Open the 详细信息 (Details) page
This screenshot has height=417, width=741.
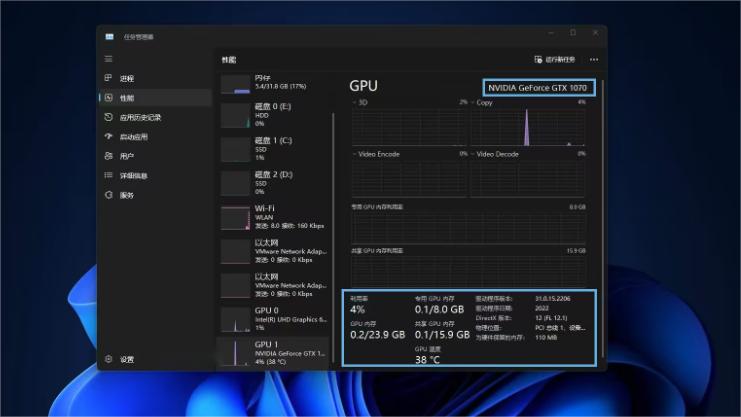(x=155, y=175)
